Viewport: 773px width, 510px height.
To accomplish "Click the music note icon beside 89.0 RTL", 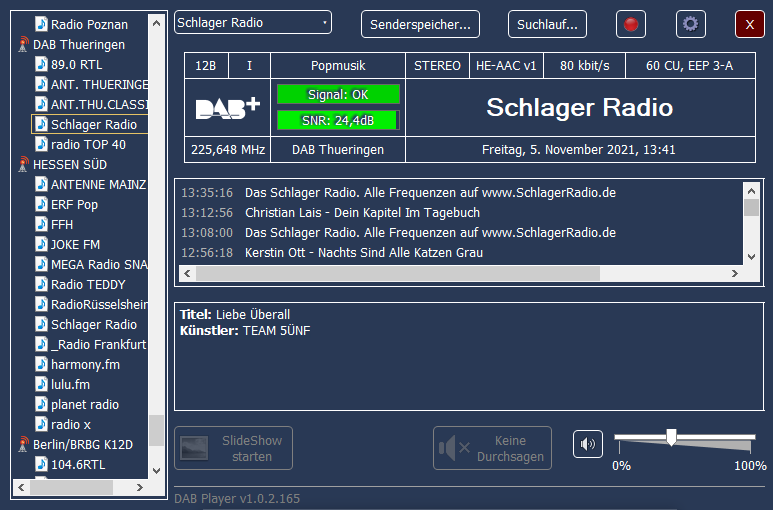I will 41,65.
